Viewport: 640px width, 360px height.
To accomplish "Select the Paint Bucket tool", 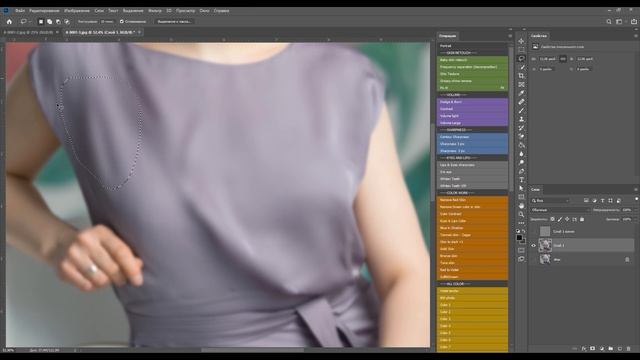I will coord(521,145).
